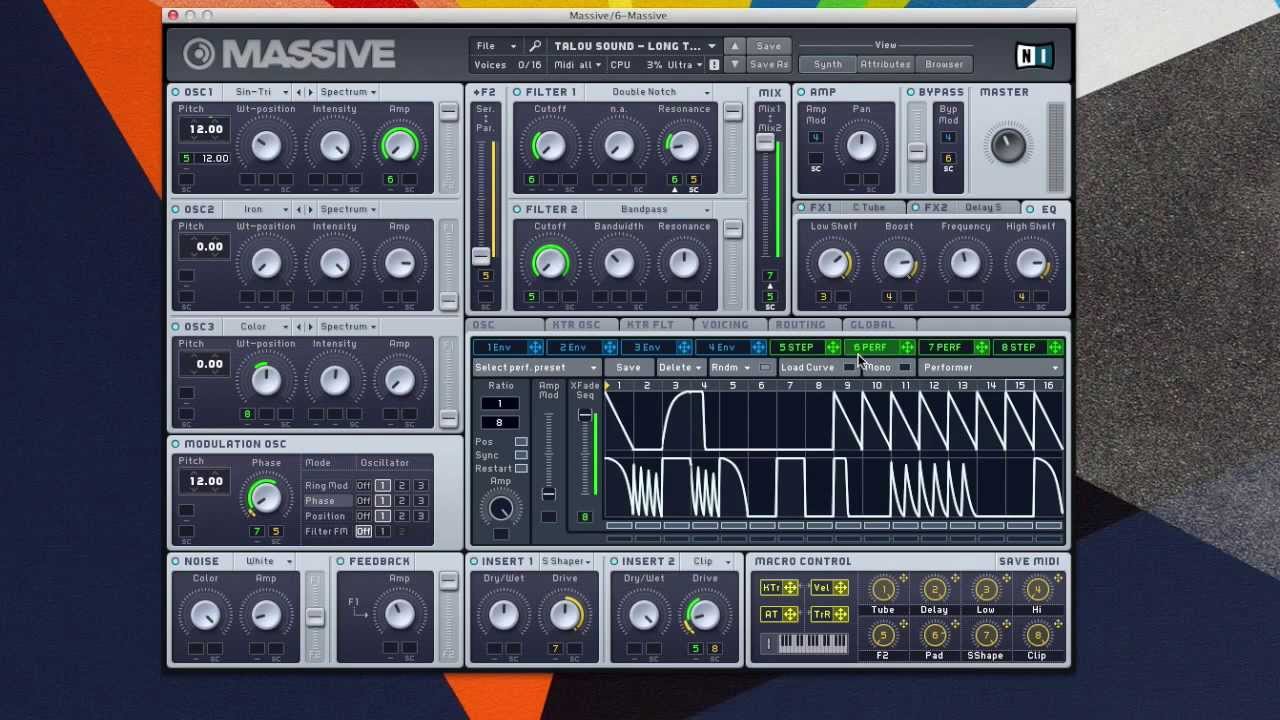Click the next preset down arrow
This screenshot has height=720, width=1280.
[735, 64]
